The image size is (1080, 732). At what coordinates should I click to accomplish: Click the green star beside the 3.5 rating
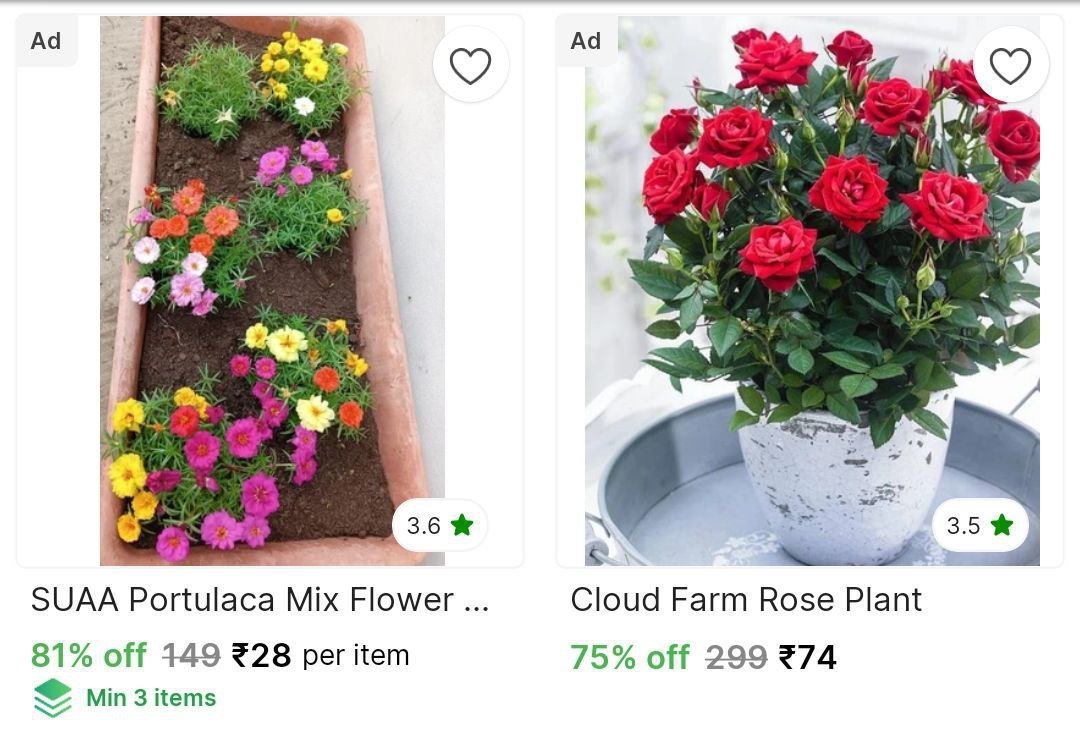1001,525
